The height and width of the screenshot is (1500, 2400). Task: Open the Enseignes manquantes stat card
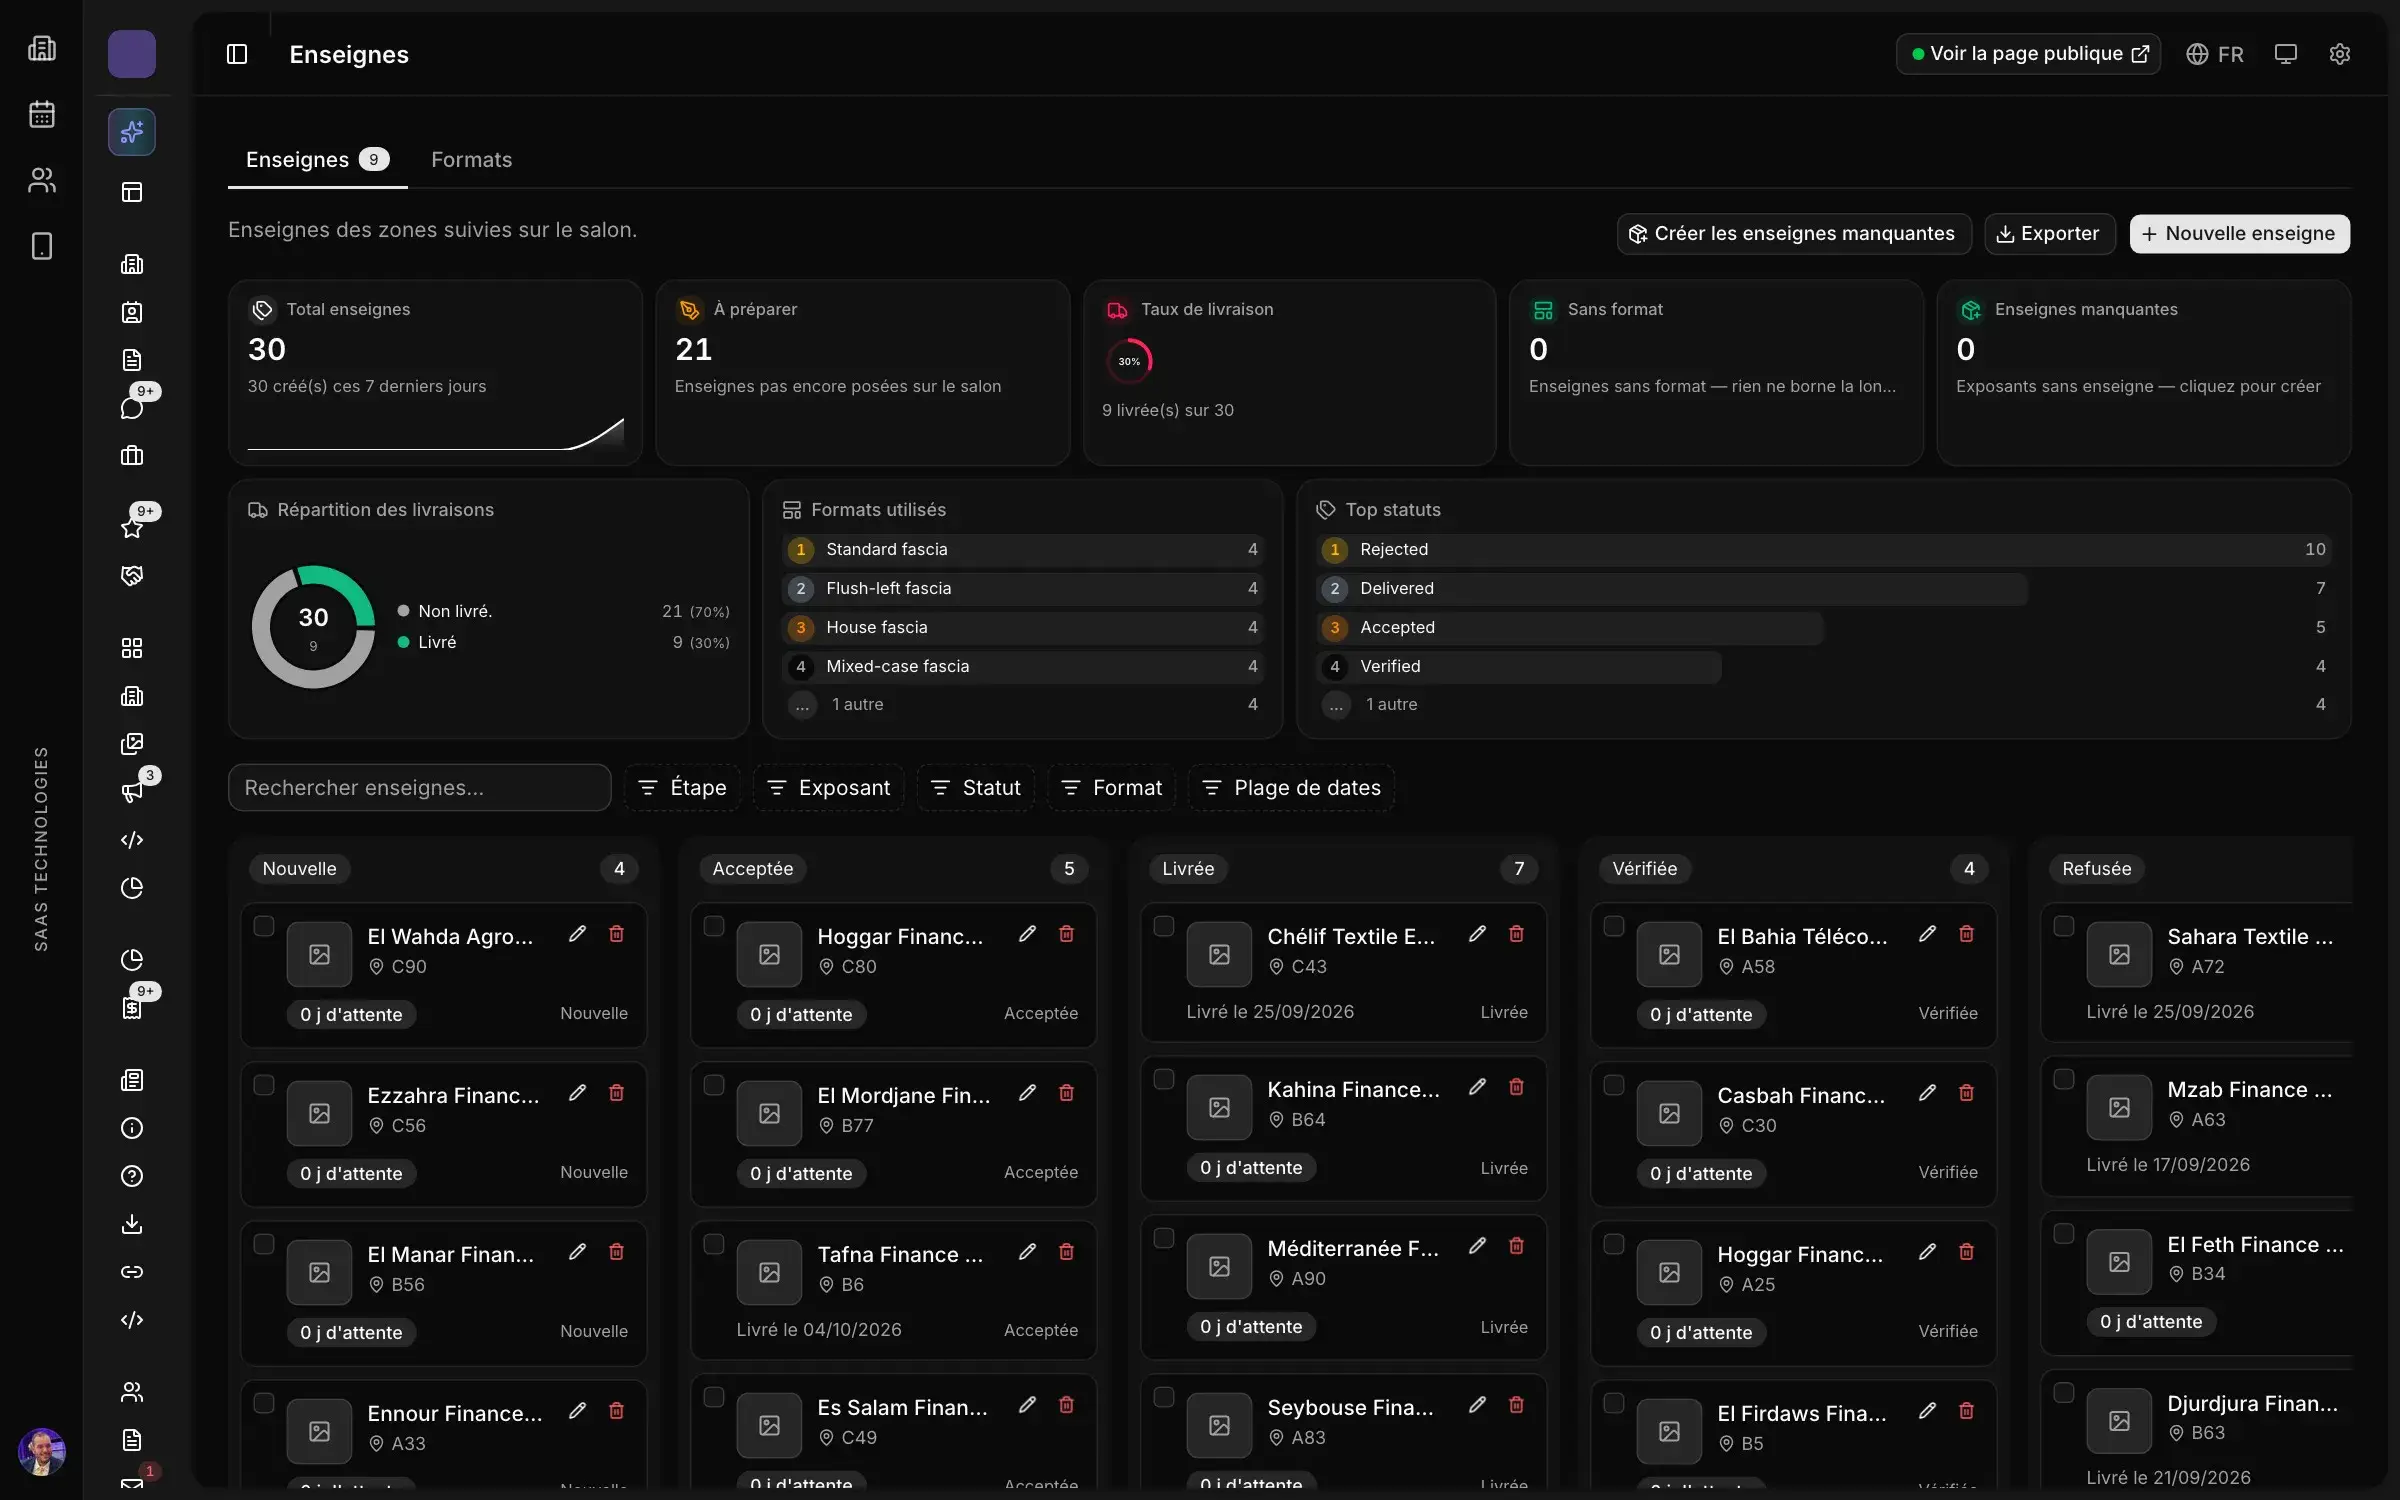(2144, 372)
